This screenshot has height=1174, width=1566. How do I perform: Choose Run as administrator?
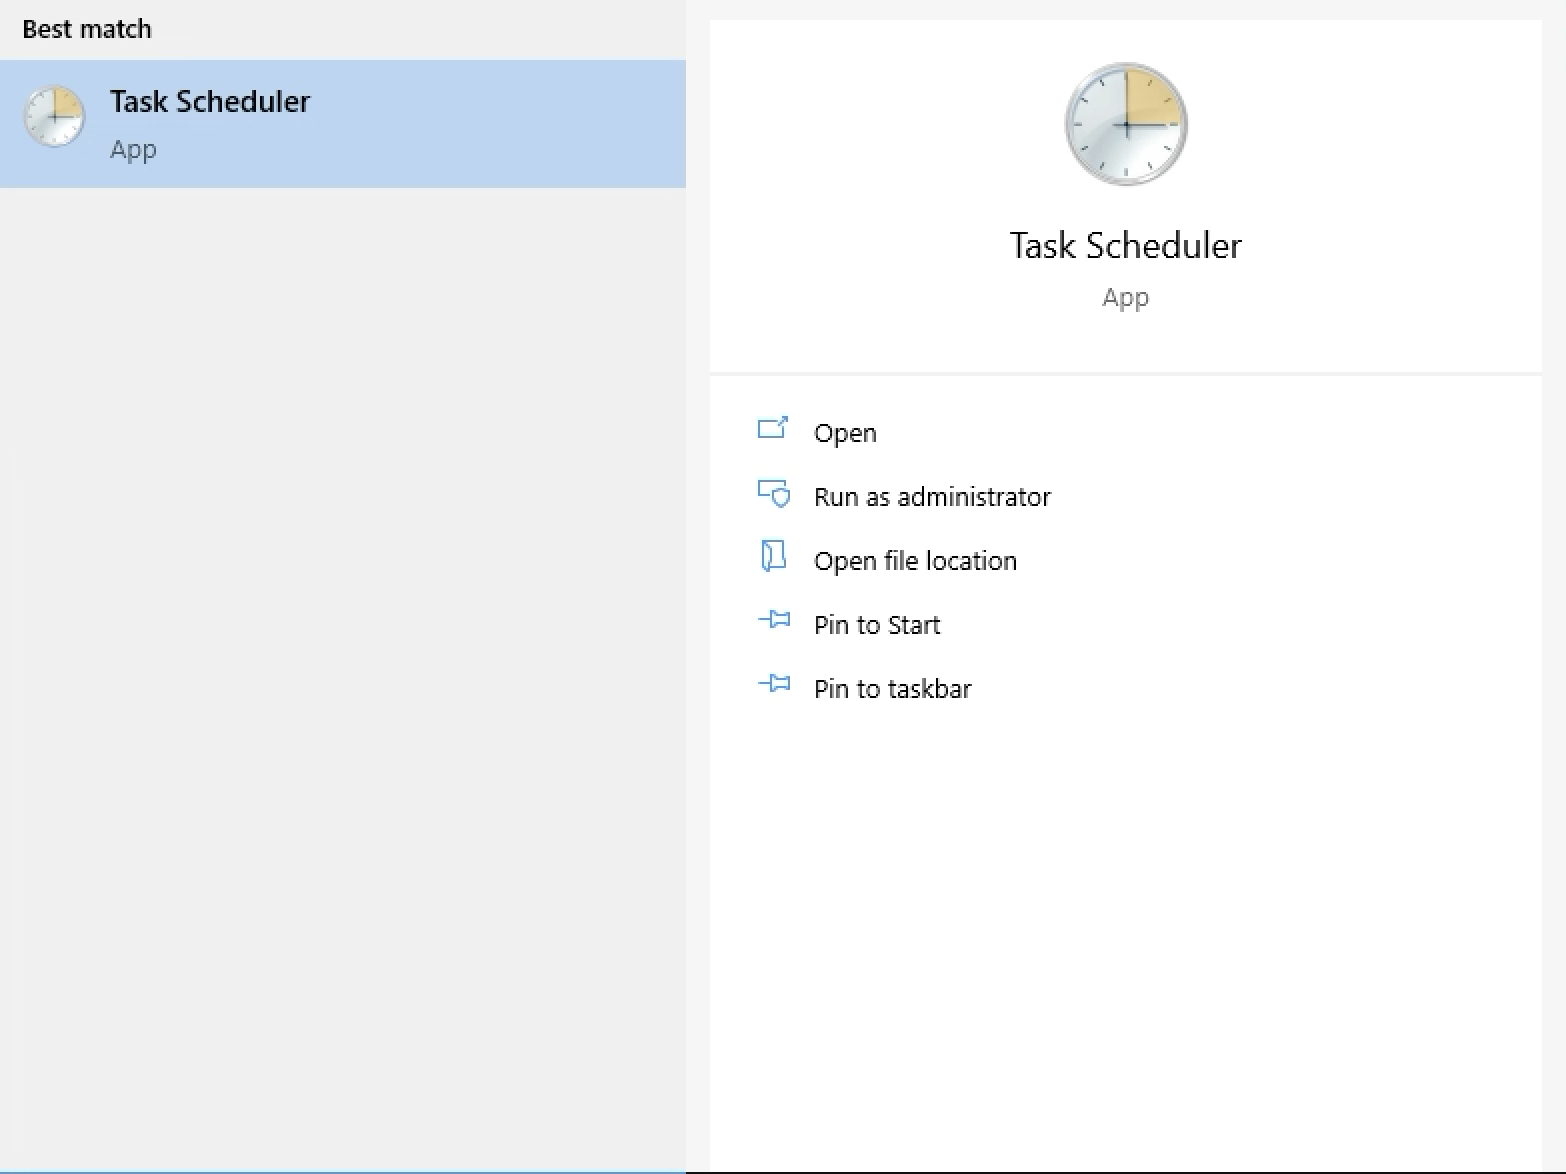pyautogui.click(x=932, y=497)
